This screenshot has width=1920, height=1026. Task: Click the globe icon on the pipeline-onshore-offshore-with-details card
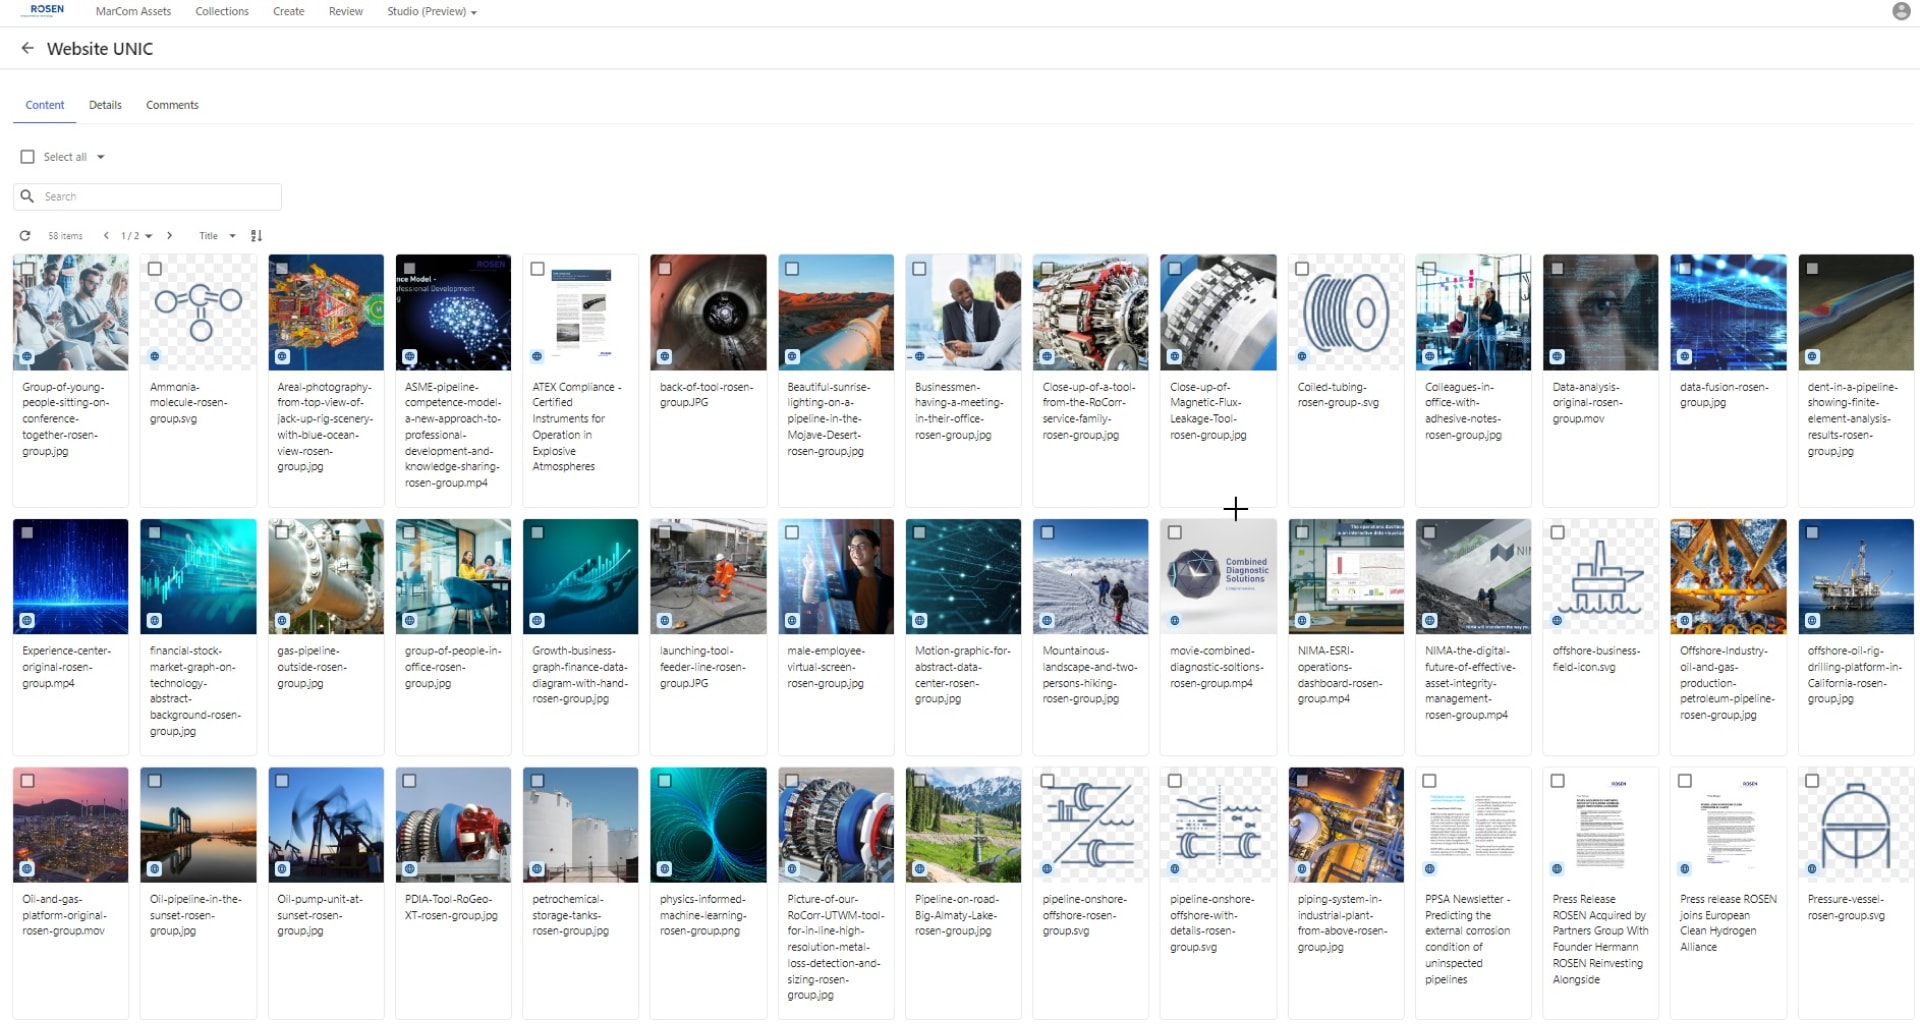pos(1175,869)
